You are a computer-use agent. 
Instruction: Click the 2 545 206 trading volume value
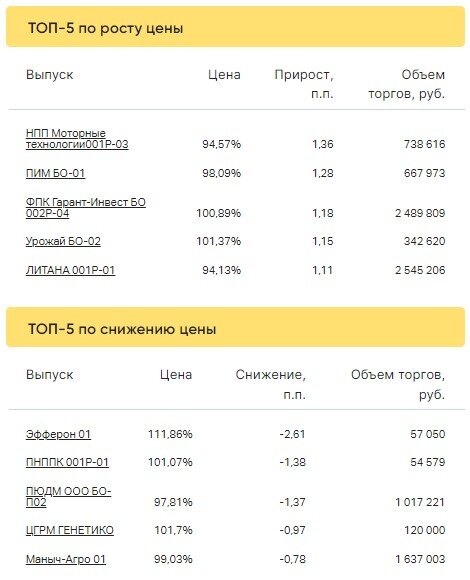click(420, 270)
